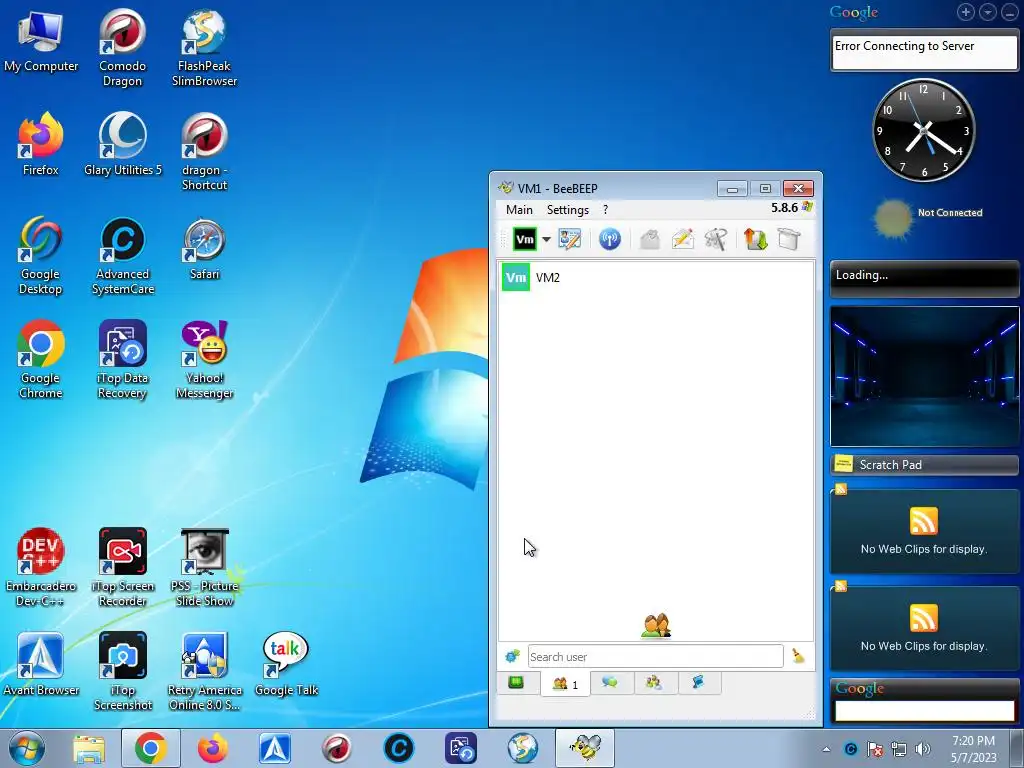Minimize the Google sidebar with the minus button
The width and height of the screenshot is (1024, 768).
pos(1009,12)
